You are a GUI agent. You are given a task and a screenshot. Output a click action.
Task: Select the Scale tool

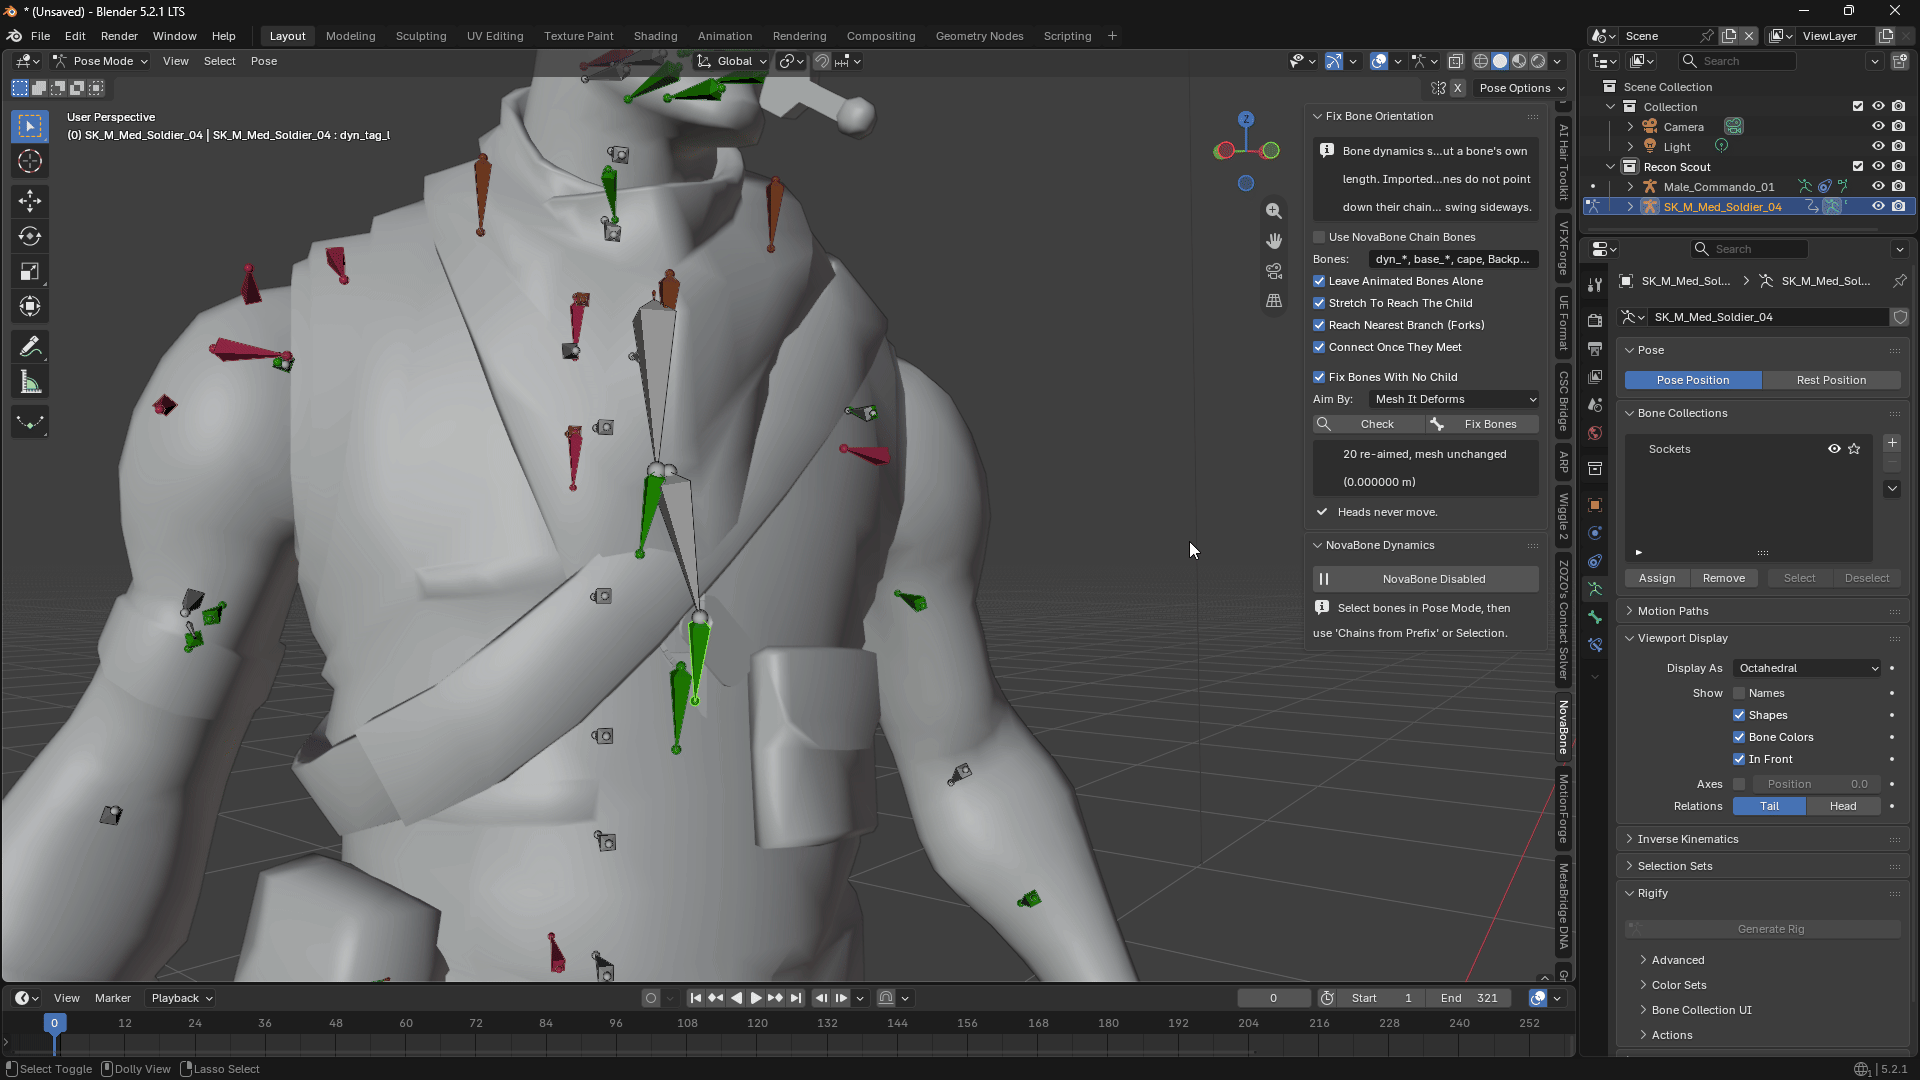point(30,271)
